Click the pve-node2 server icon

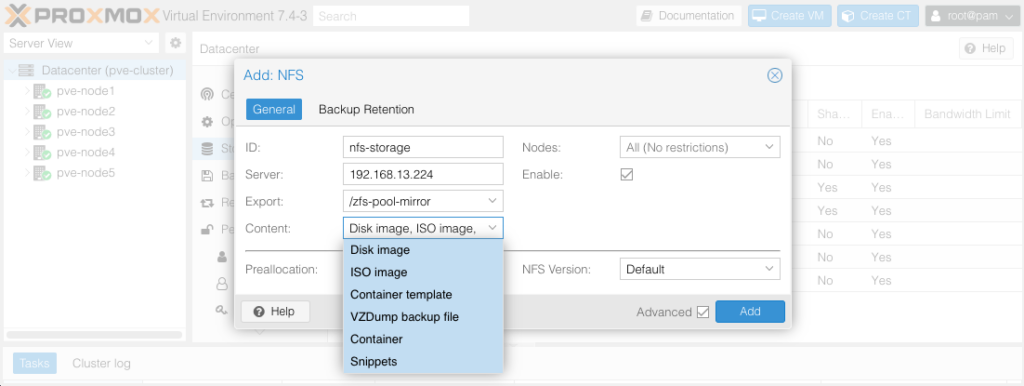[x=42, y=112]
